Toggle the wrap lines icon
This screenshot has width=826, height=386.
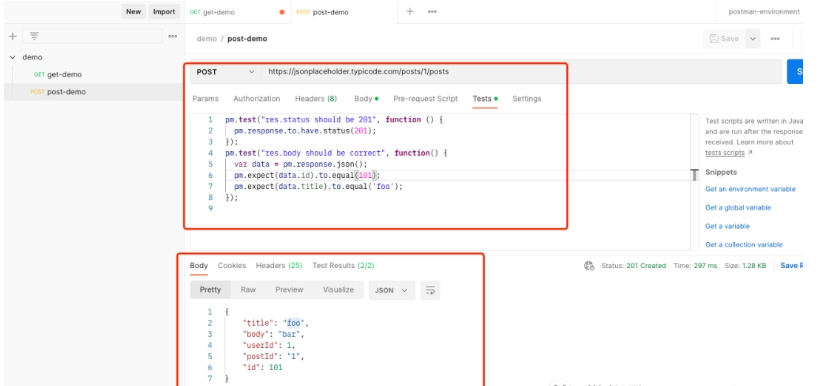coord(430,290)
